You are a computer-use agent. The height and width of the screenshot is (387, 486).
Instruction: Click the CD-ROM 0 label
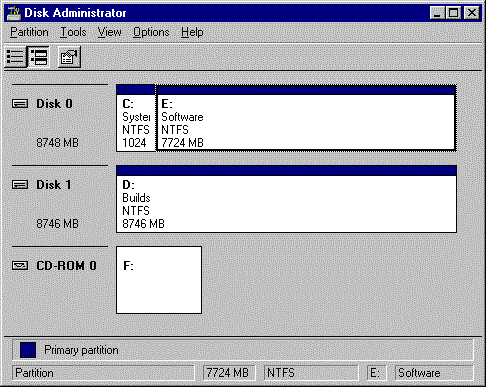coord(66,265)
